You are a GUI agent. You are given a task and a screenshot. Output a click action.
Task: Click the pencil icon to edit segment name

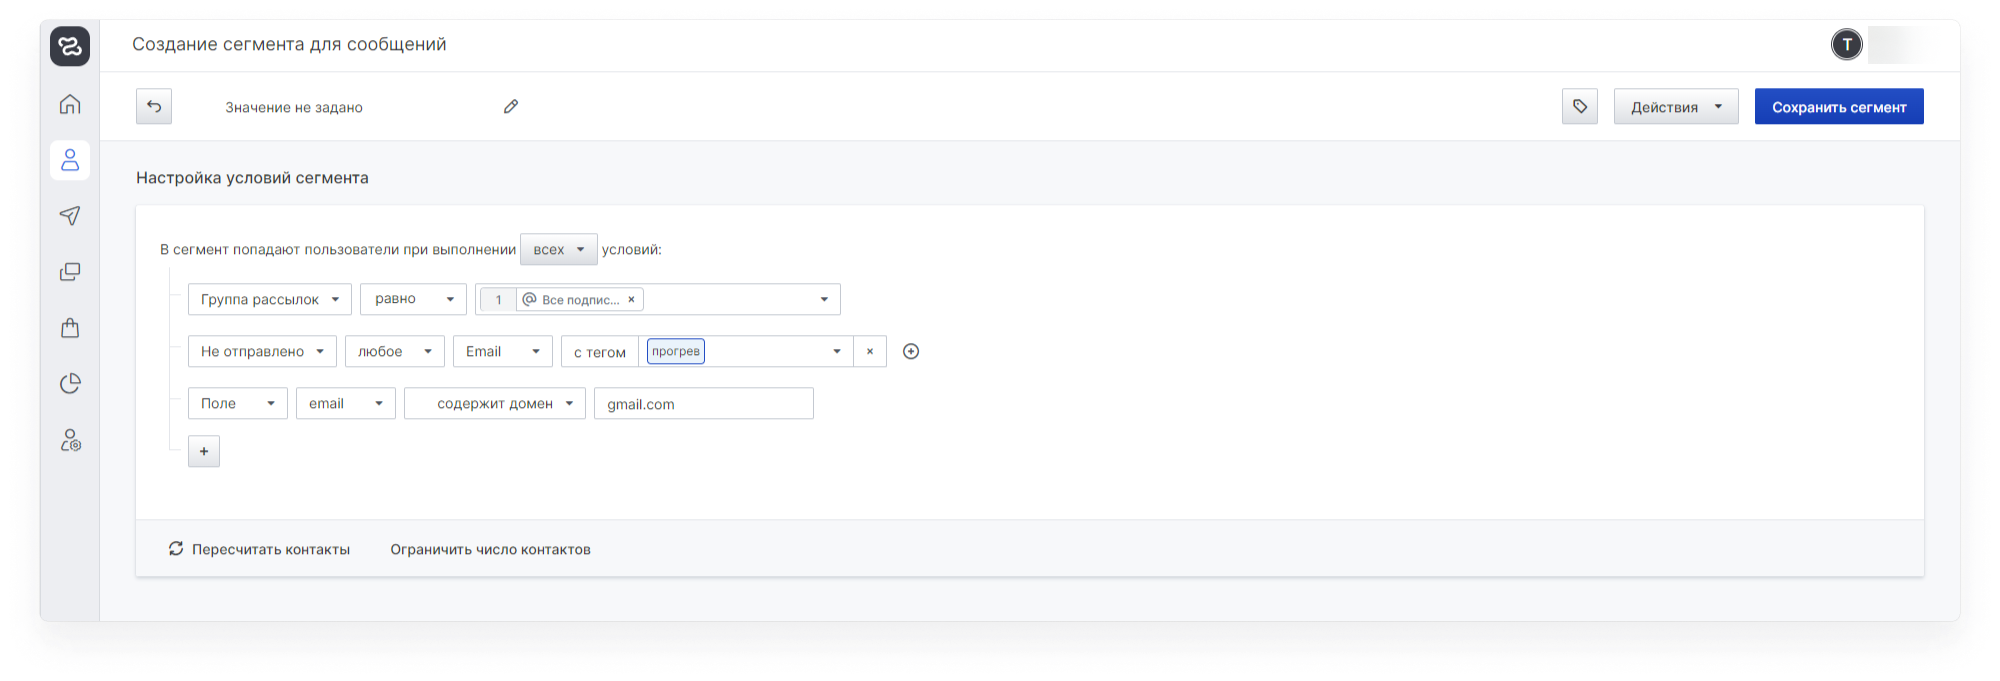click(x=511, y=106)
